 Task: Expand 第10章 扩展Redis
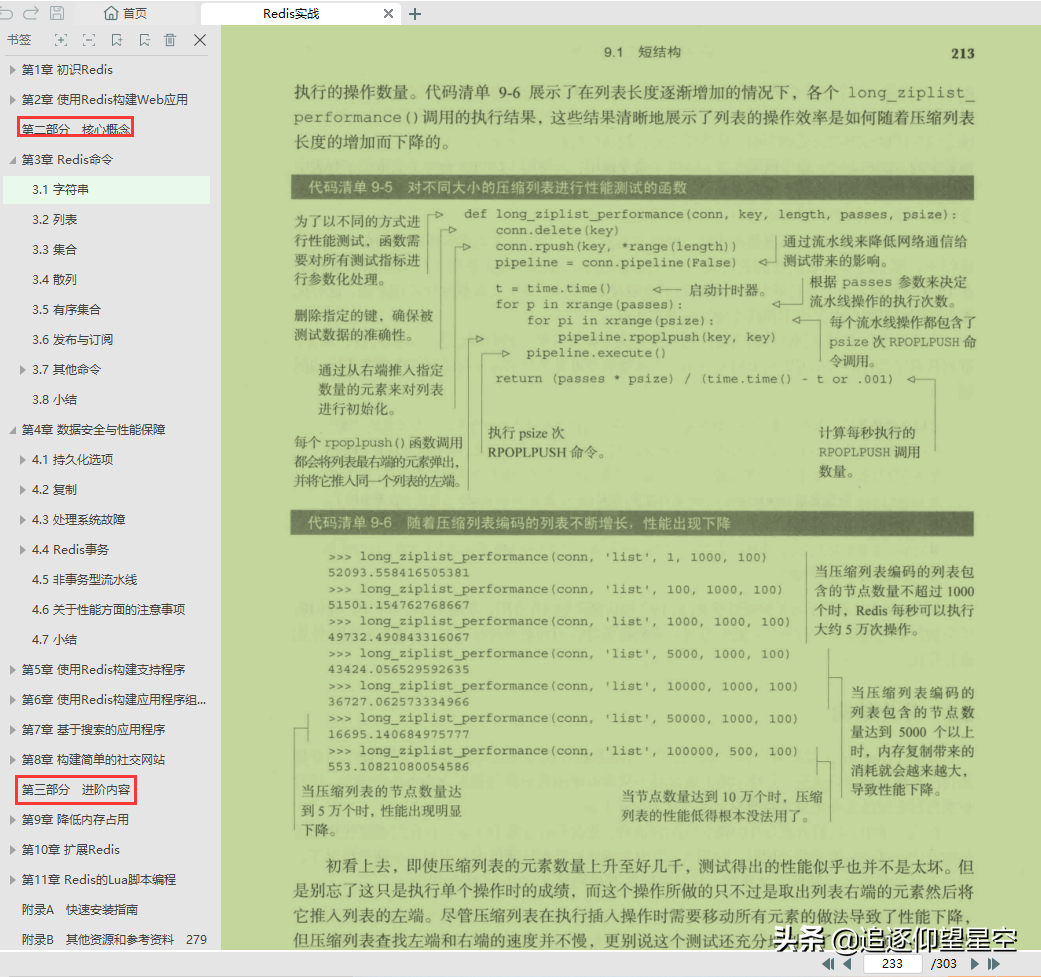click(x=13, y=850)
